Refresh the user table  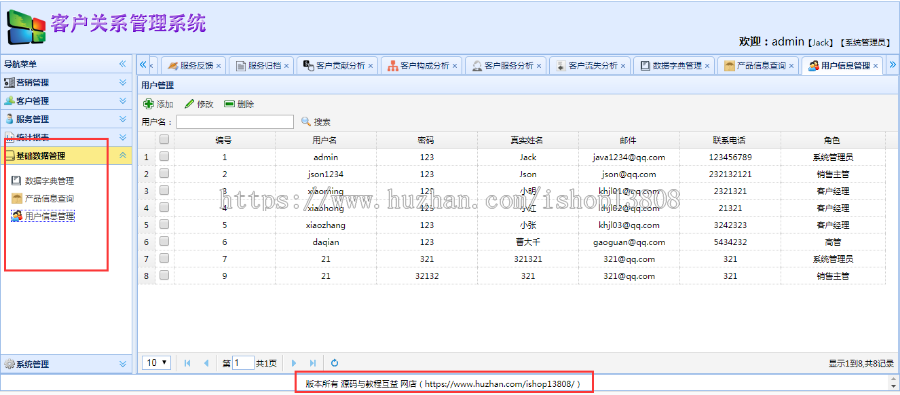335,363
